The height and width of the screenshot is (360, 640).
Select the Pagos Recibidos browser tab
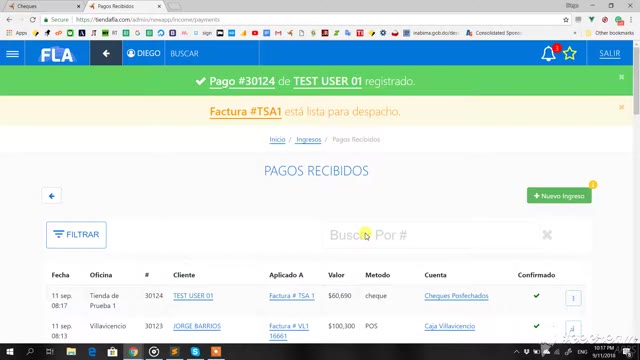(x=124, y=6)
